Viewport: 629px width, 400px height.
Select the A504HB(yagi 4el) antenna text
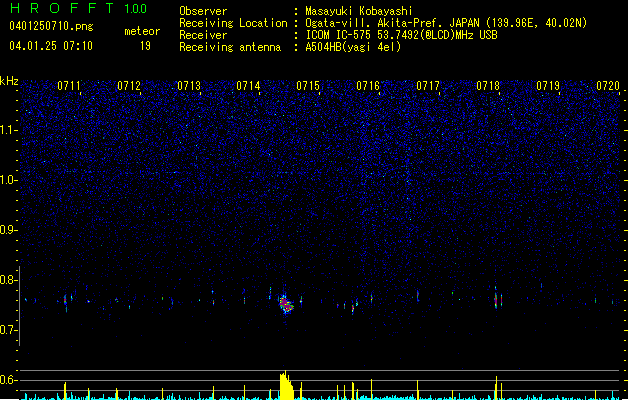click(x=353, y=47)
